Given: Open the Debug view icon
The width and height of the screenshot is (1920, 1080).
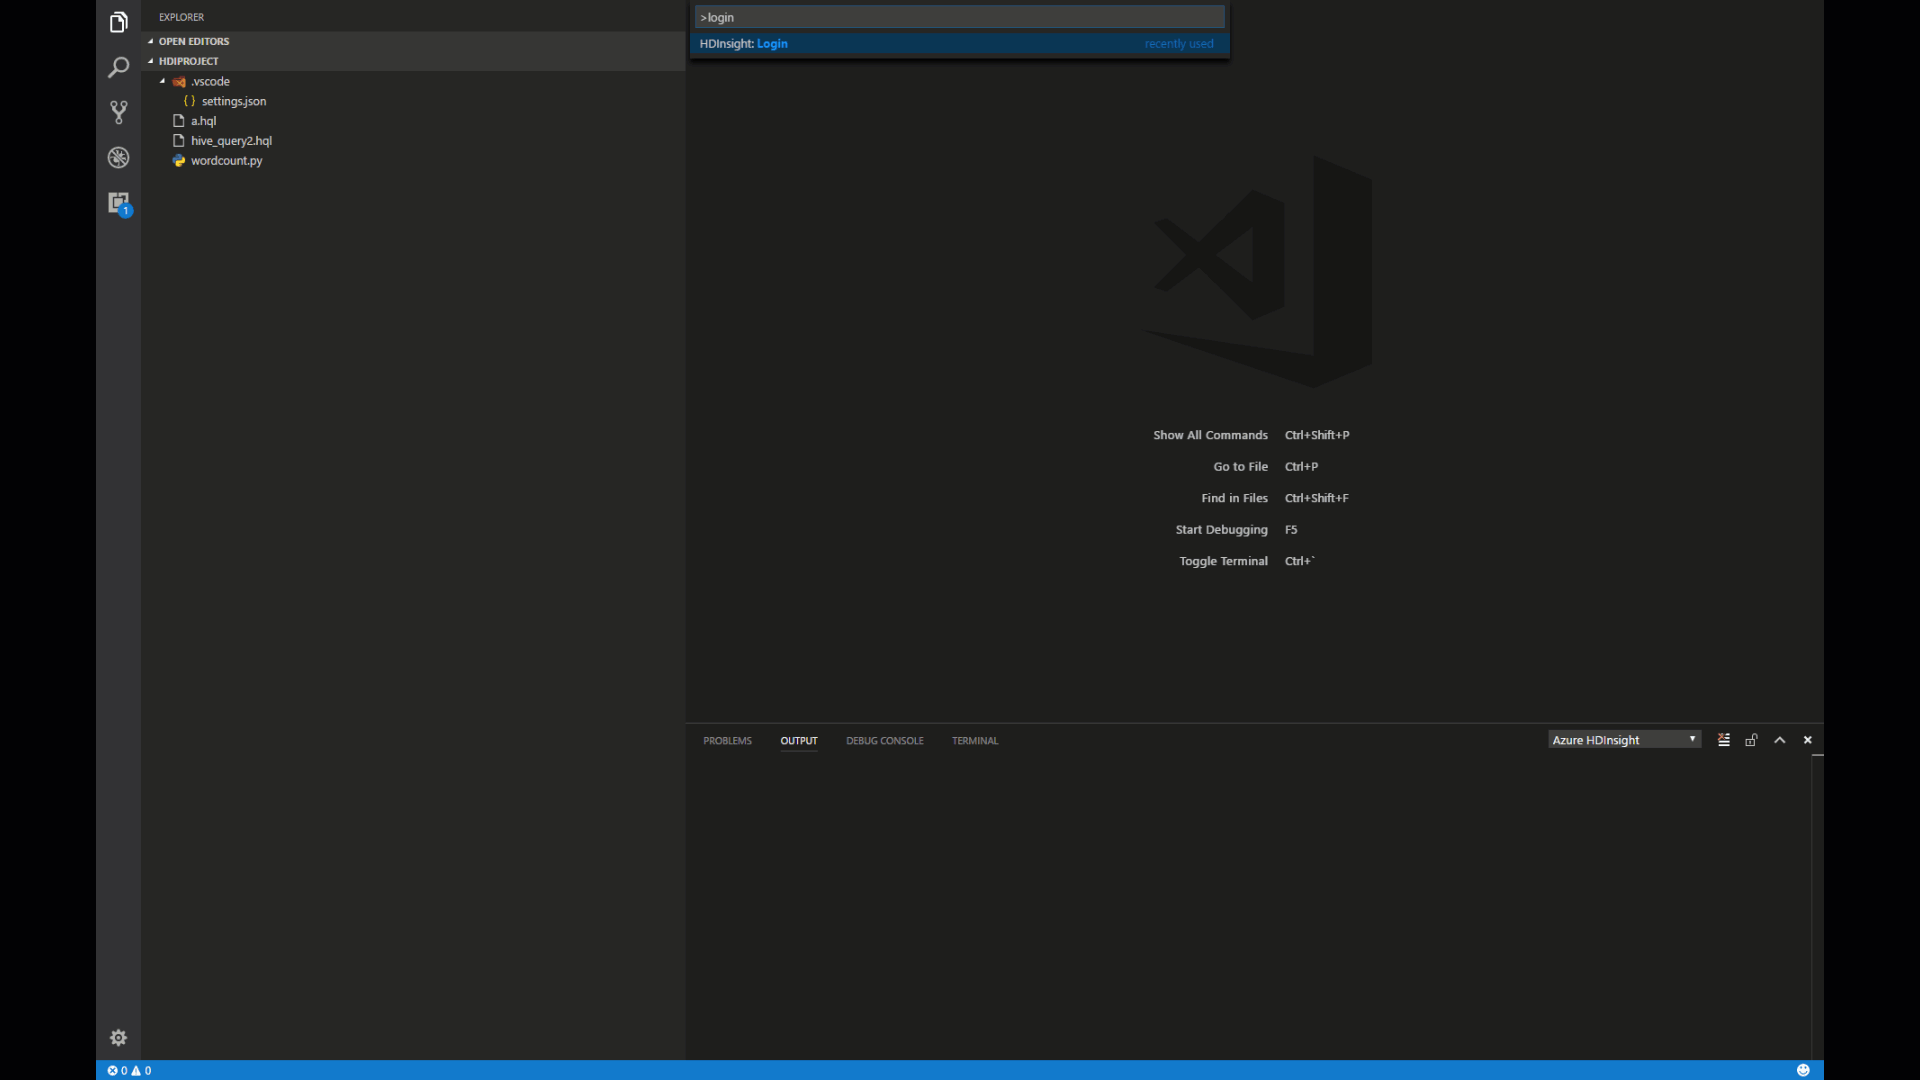Looking at the screenshot, I should pos(118,157).
